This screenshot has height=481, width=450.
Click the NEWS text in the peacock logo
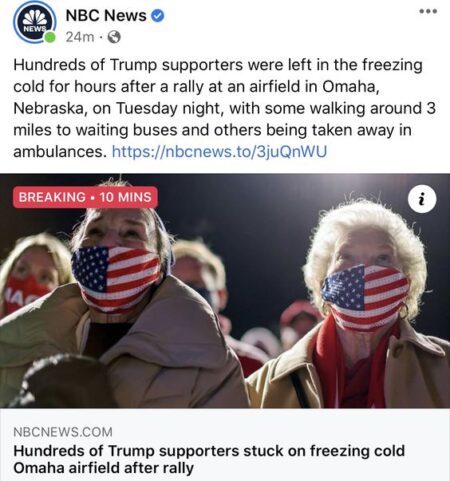pos(34,29)
